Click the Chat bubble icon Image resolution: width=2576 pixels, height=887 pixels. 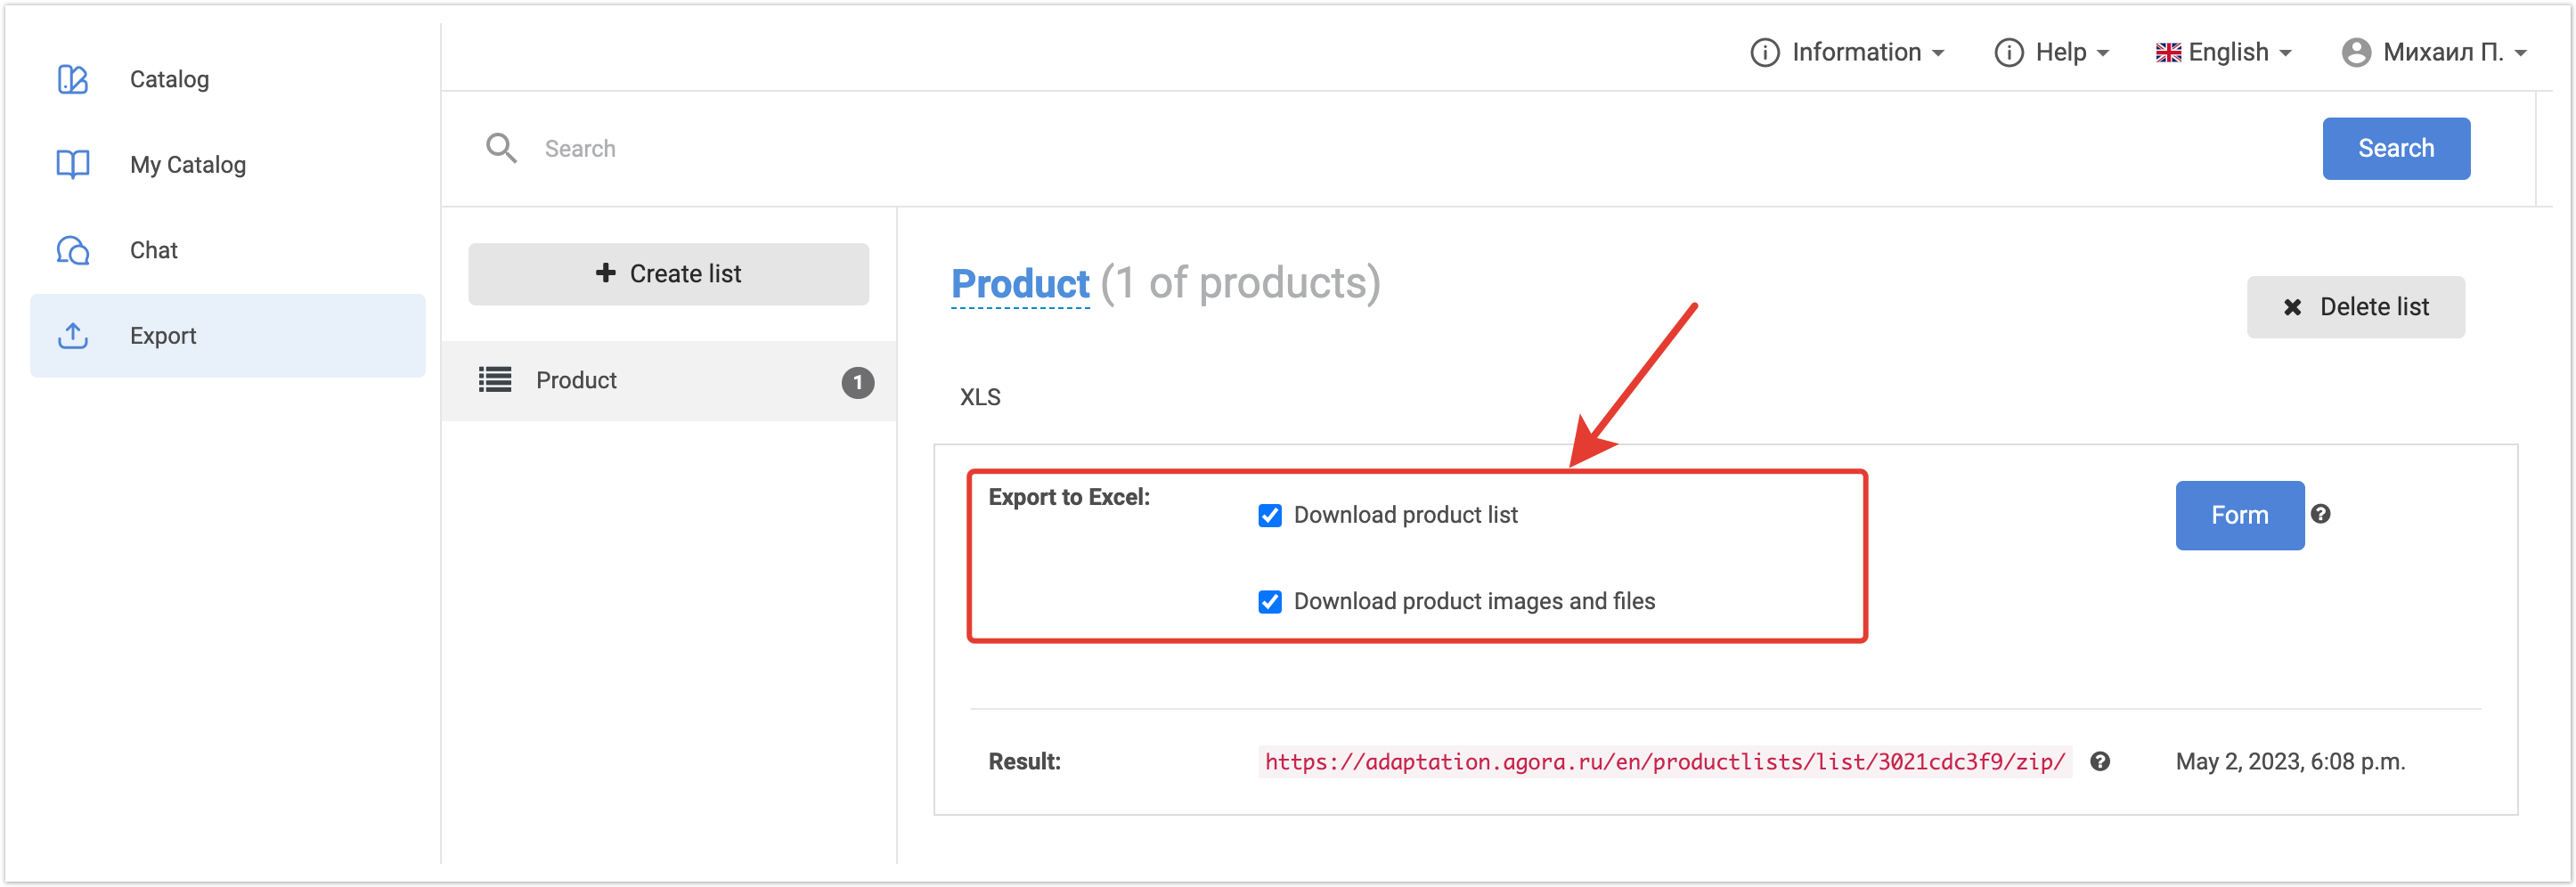point(73,250)
